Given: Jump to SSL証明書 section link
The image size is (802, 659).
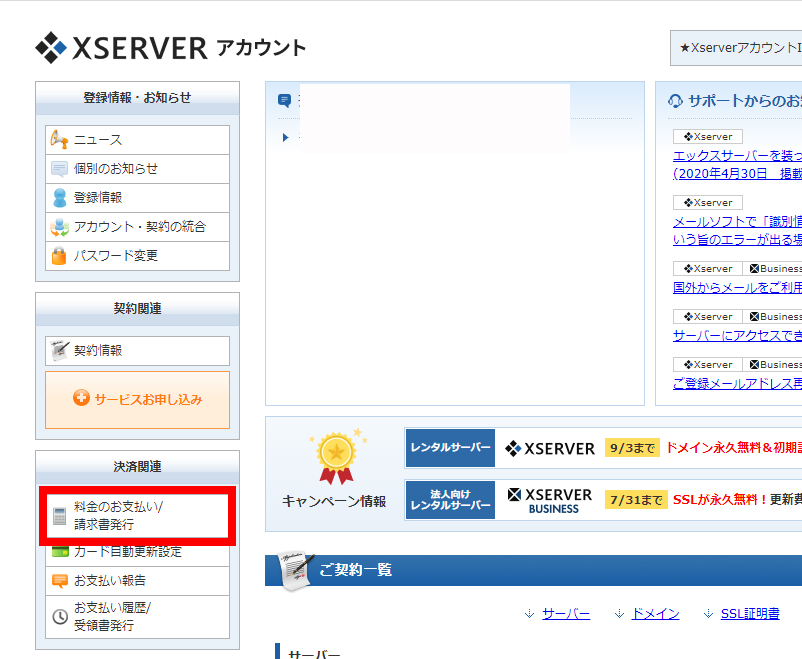Looking at the screenshot, I should pos(748,614).
